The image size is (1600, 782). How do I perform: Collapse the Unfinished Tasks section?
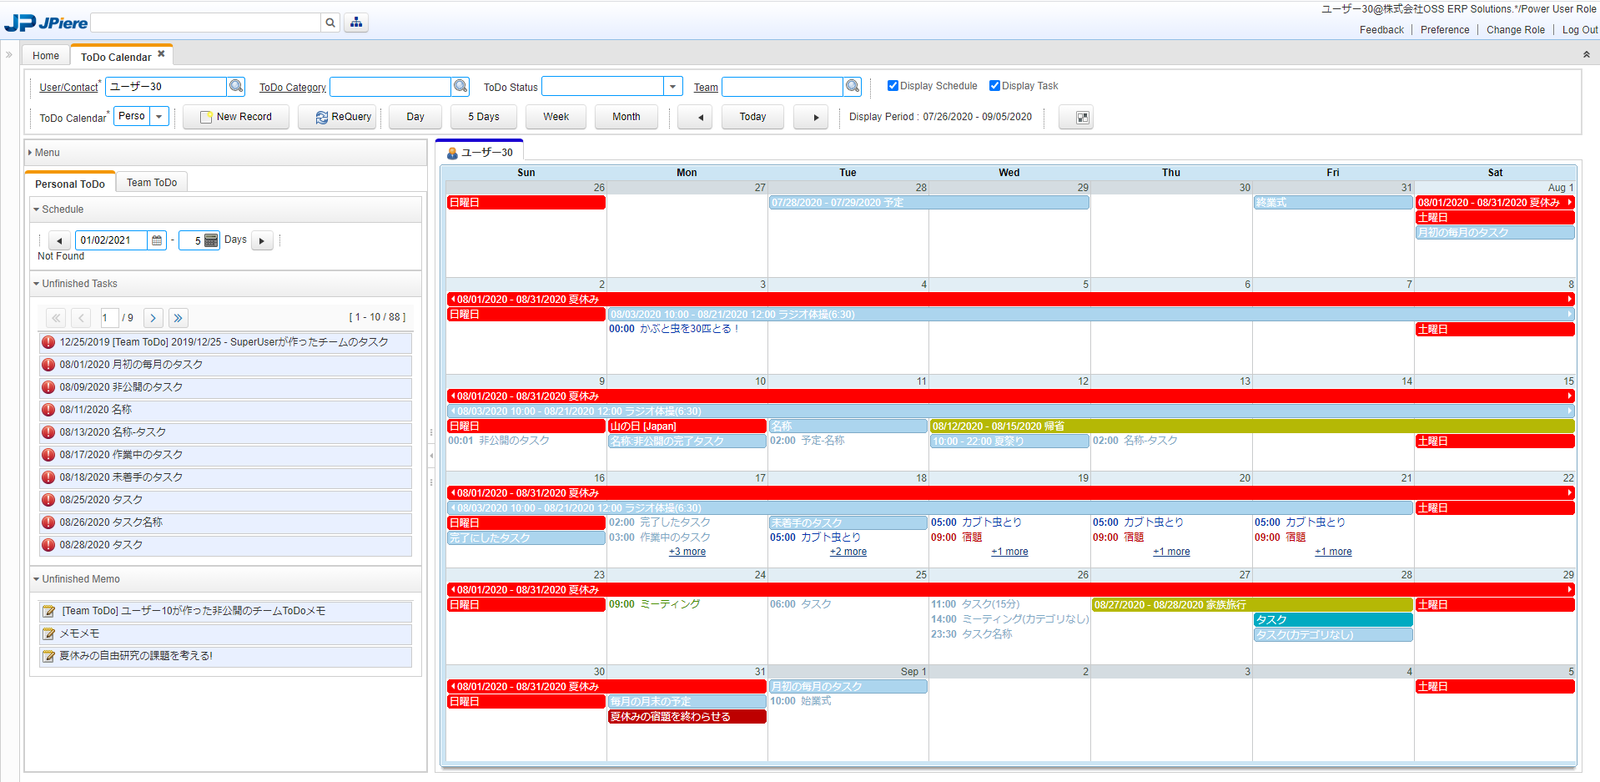pos(37,284)
